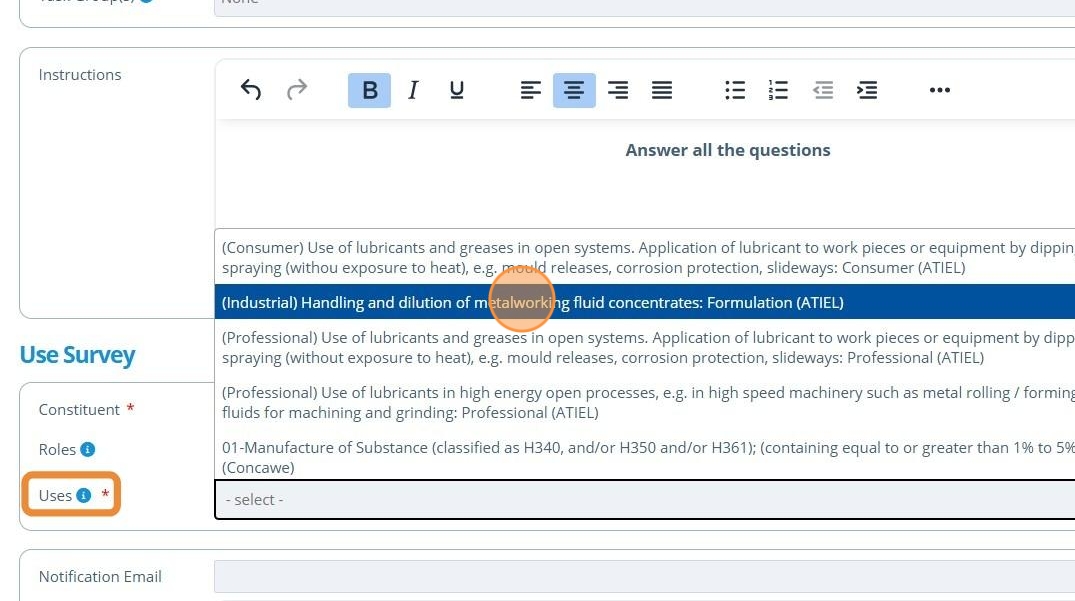Decrease indent of the paragraph
This screenshot has height=601, width=1075.
(823, 90)
